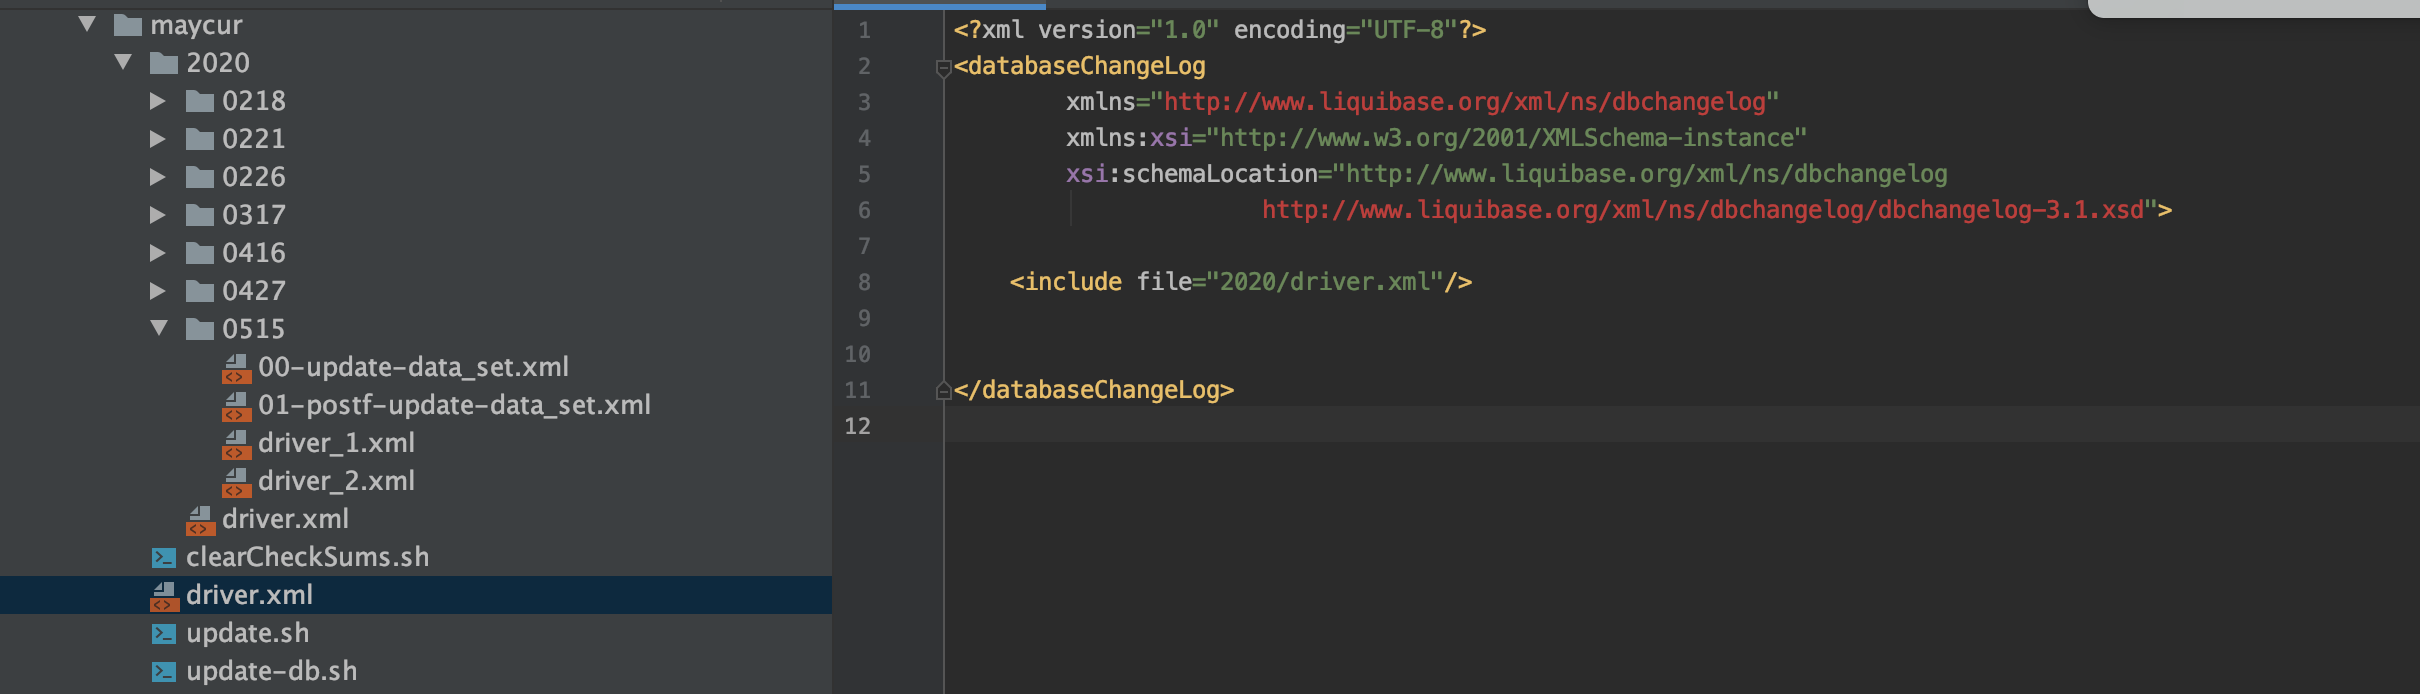Collapse the maycur folder arrow
This screenshot has width=2420, height=694.
coord(87,24)
